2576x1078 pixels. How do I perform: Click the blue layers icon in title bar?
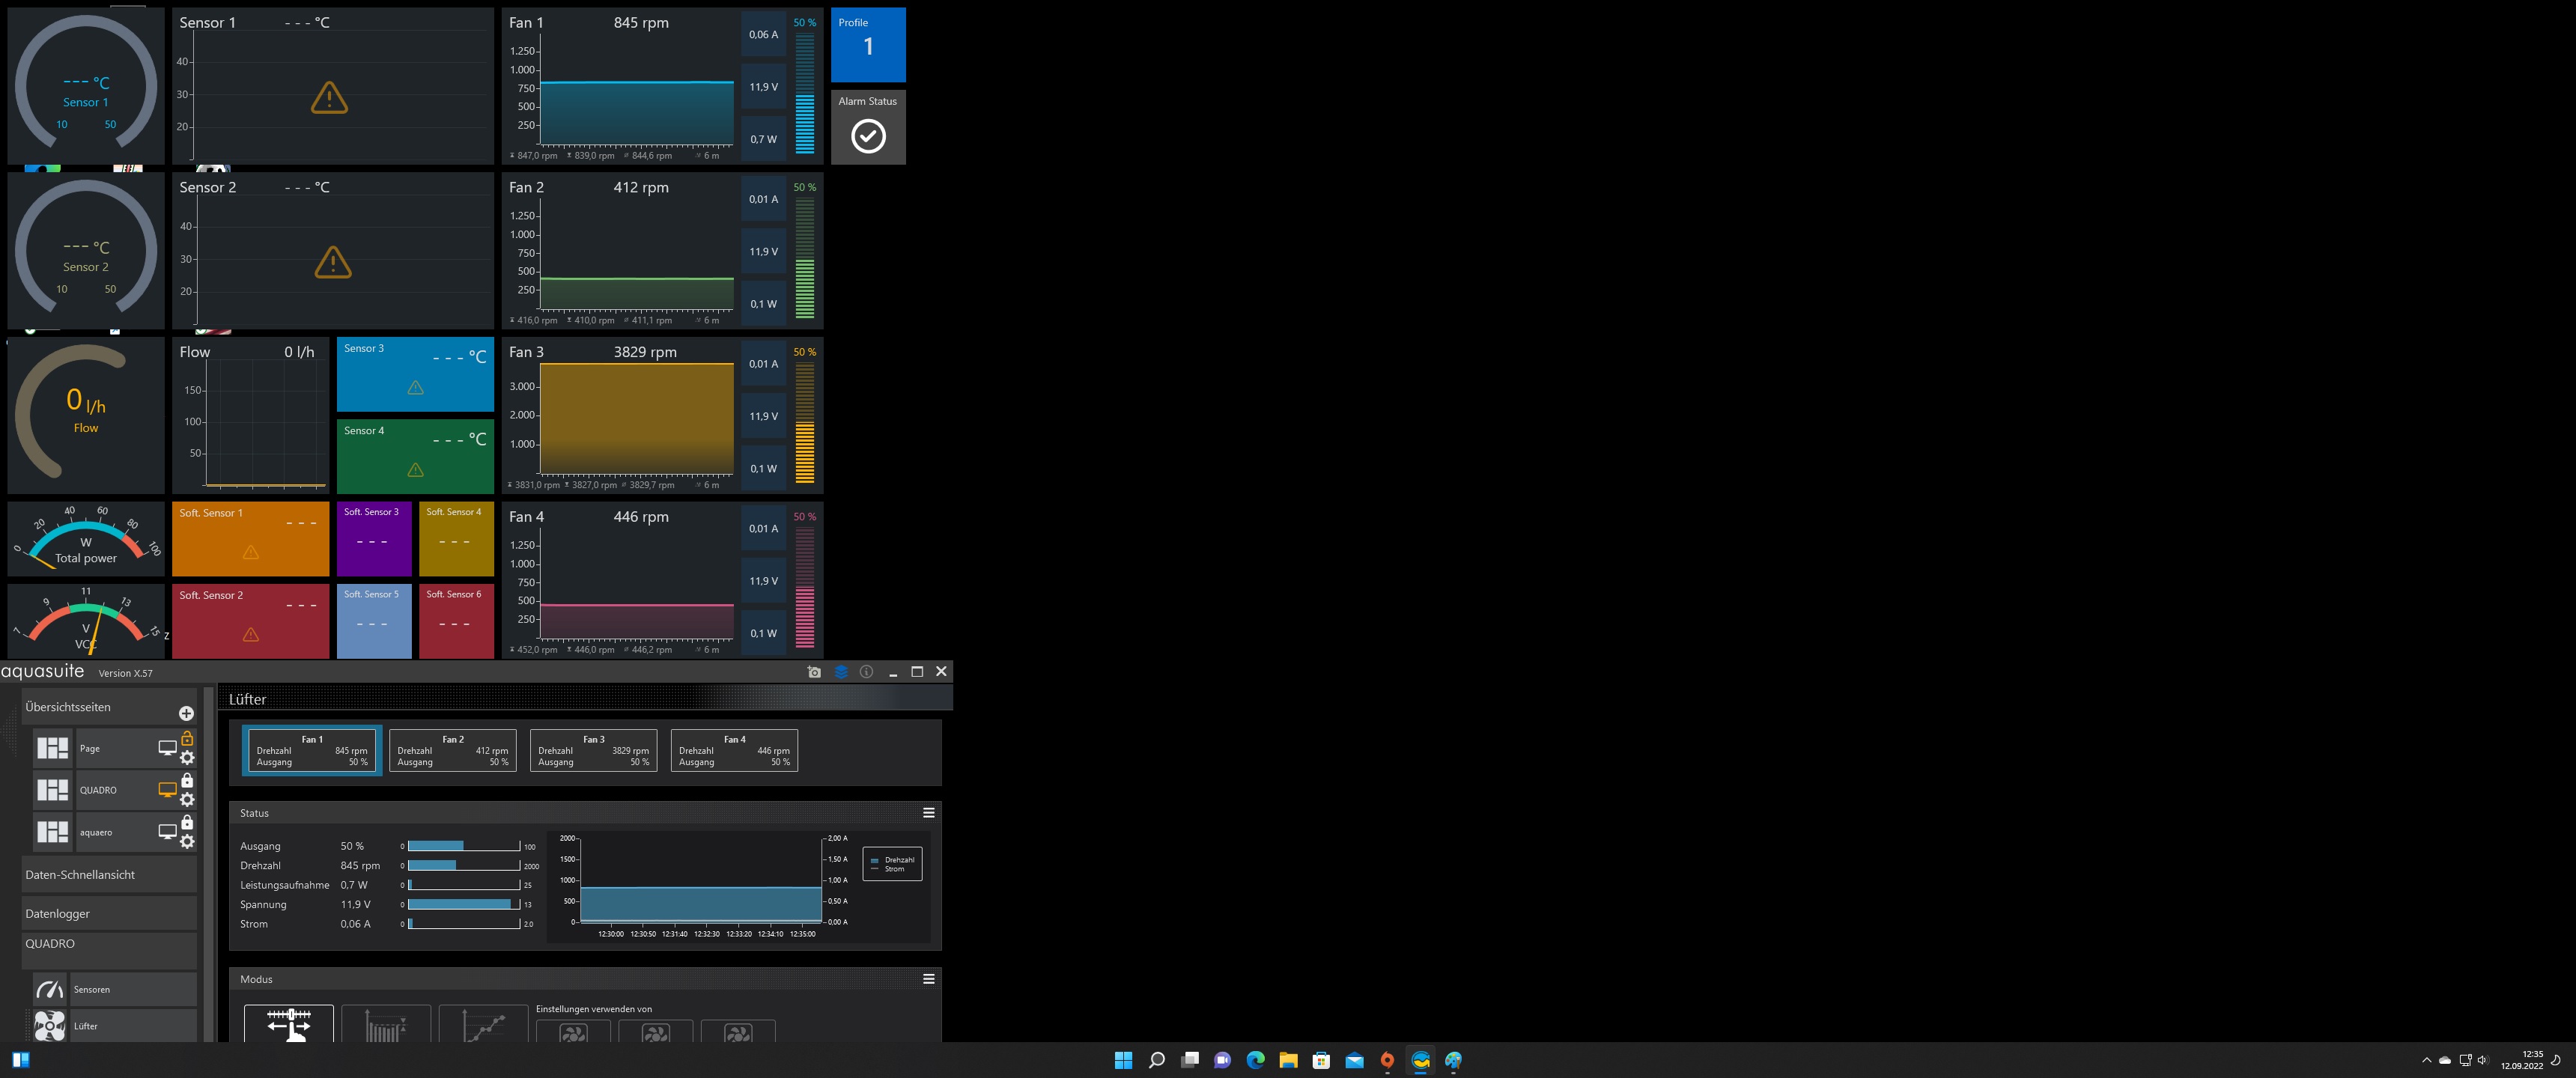point(841,672)
